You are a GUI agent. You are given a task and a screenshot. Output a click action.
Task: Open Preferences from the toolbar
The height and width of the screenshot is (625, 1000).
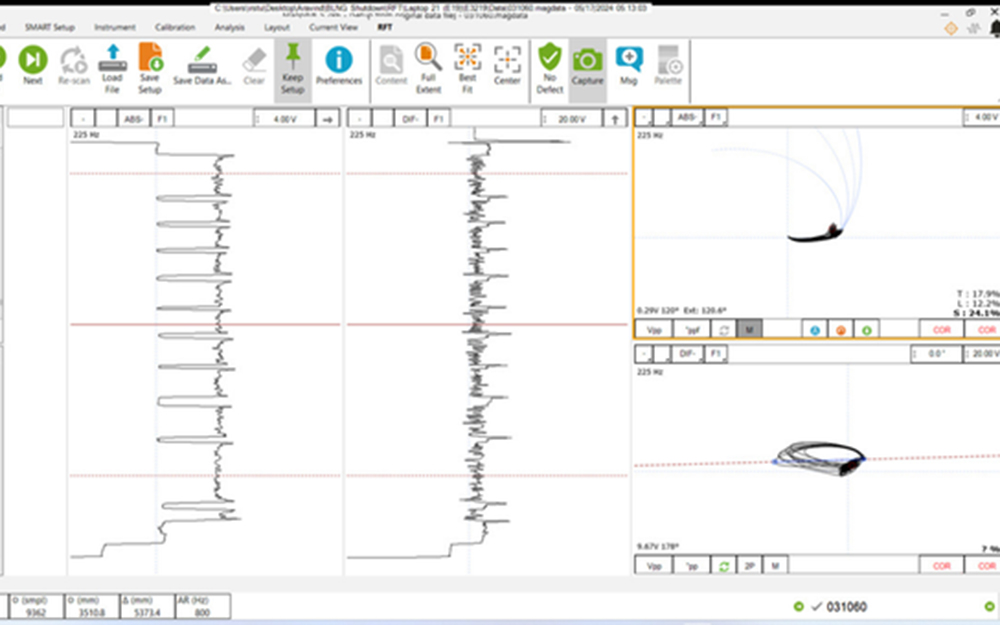[339, 60]
